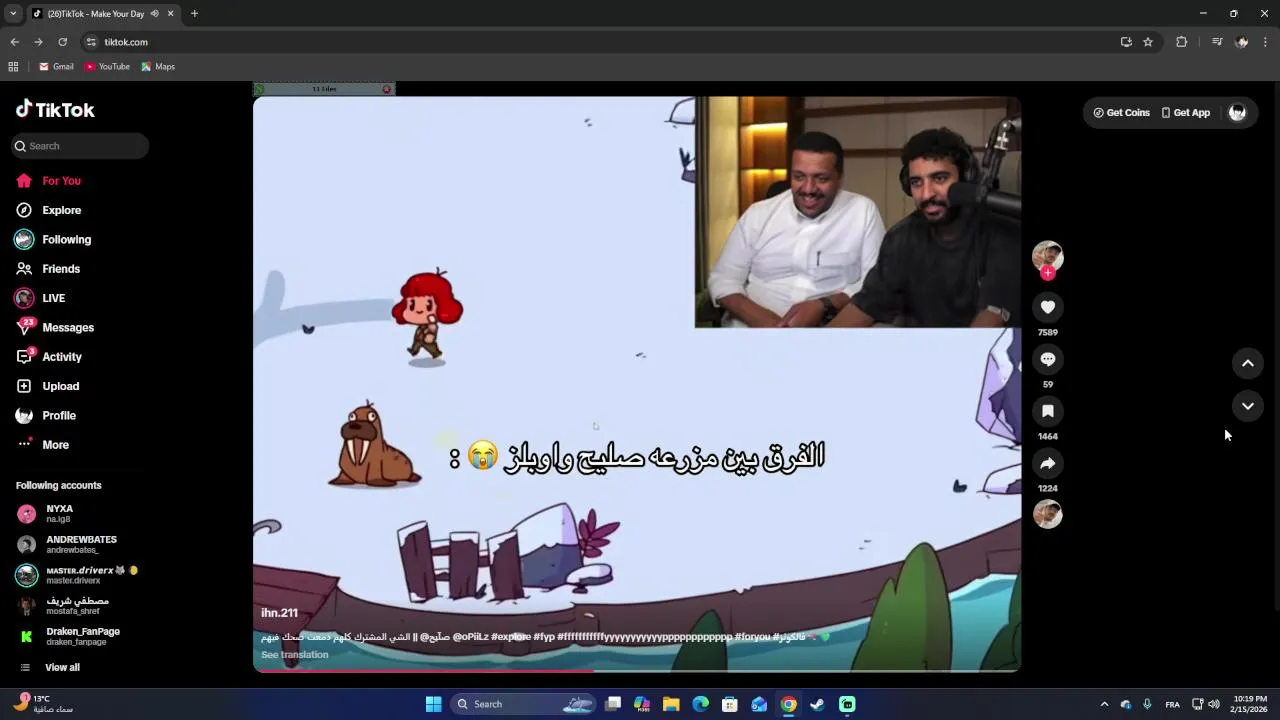Toggle the microphone tray icon
This screenshot has height=720, width=1280.
coord(1147,704)
